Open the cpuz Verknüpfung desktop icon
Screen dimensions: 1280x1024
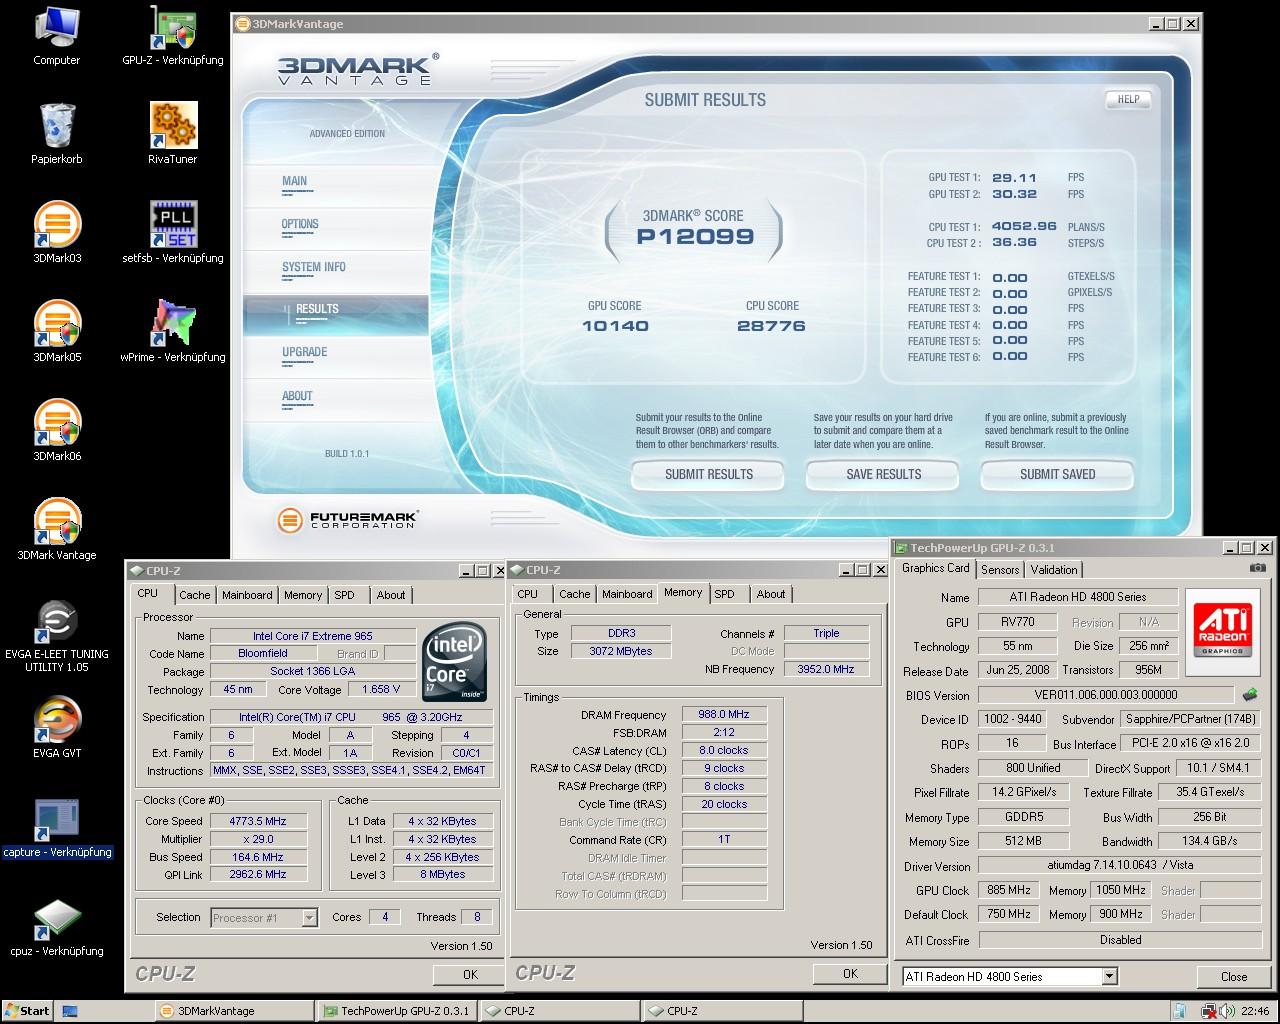[57, 927]
